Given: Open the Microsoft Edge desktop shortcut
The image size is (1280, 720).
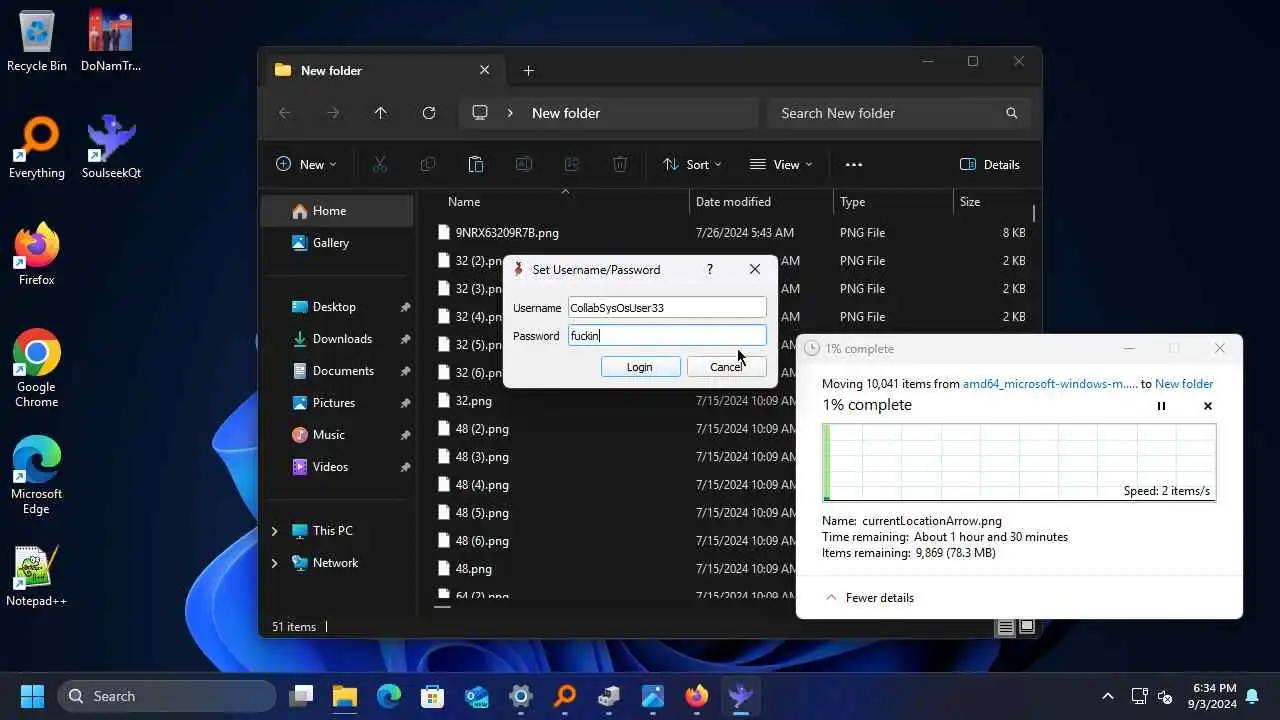Looking at the screenshot, I should (37, 475).
